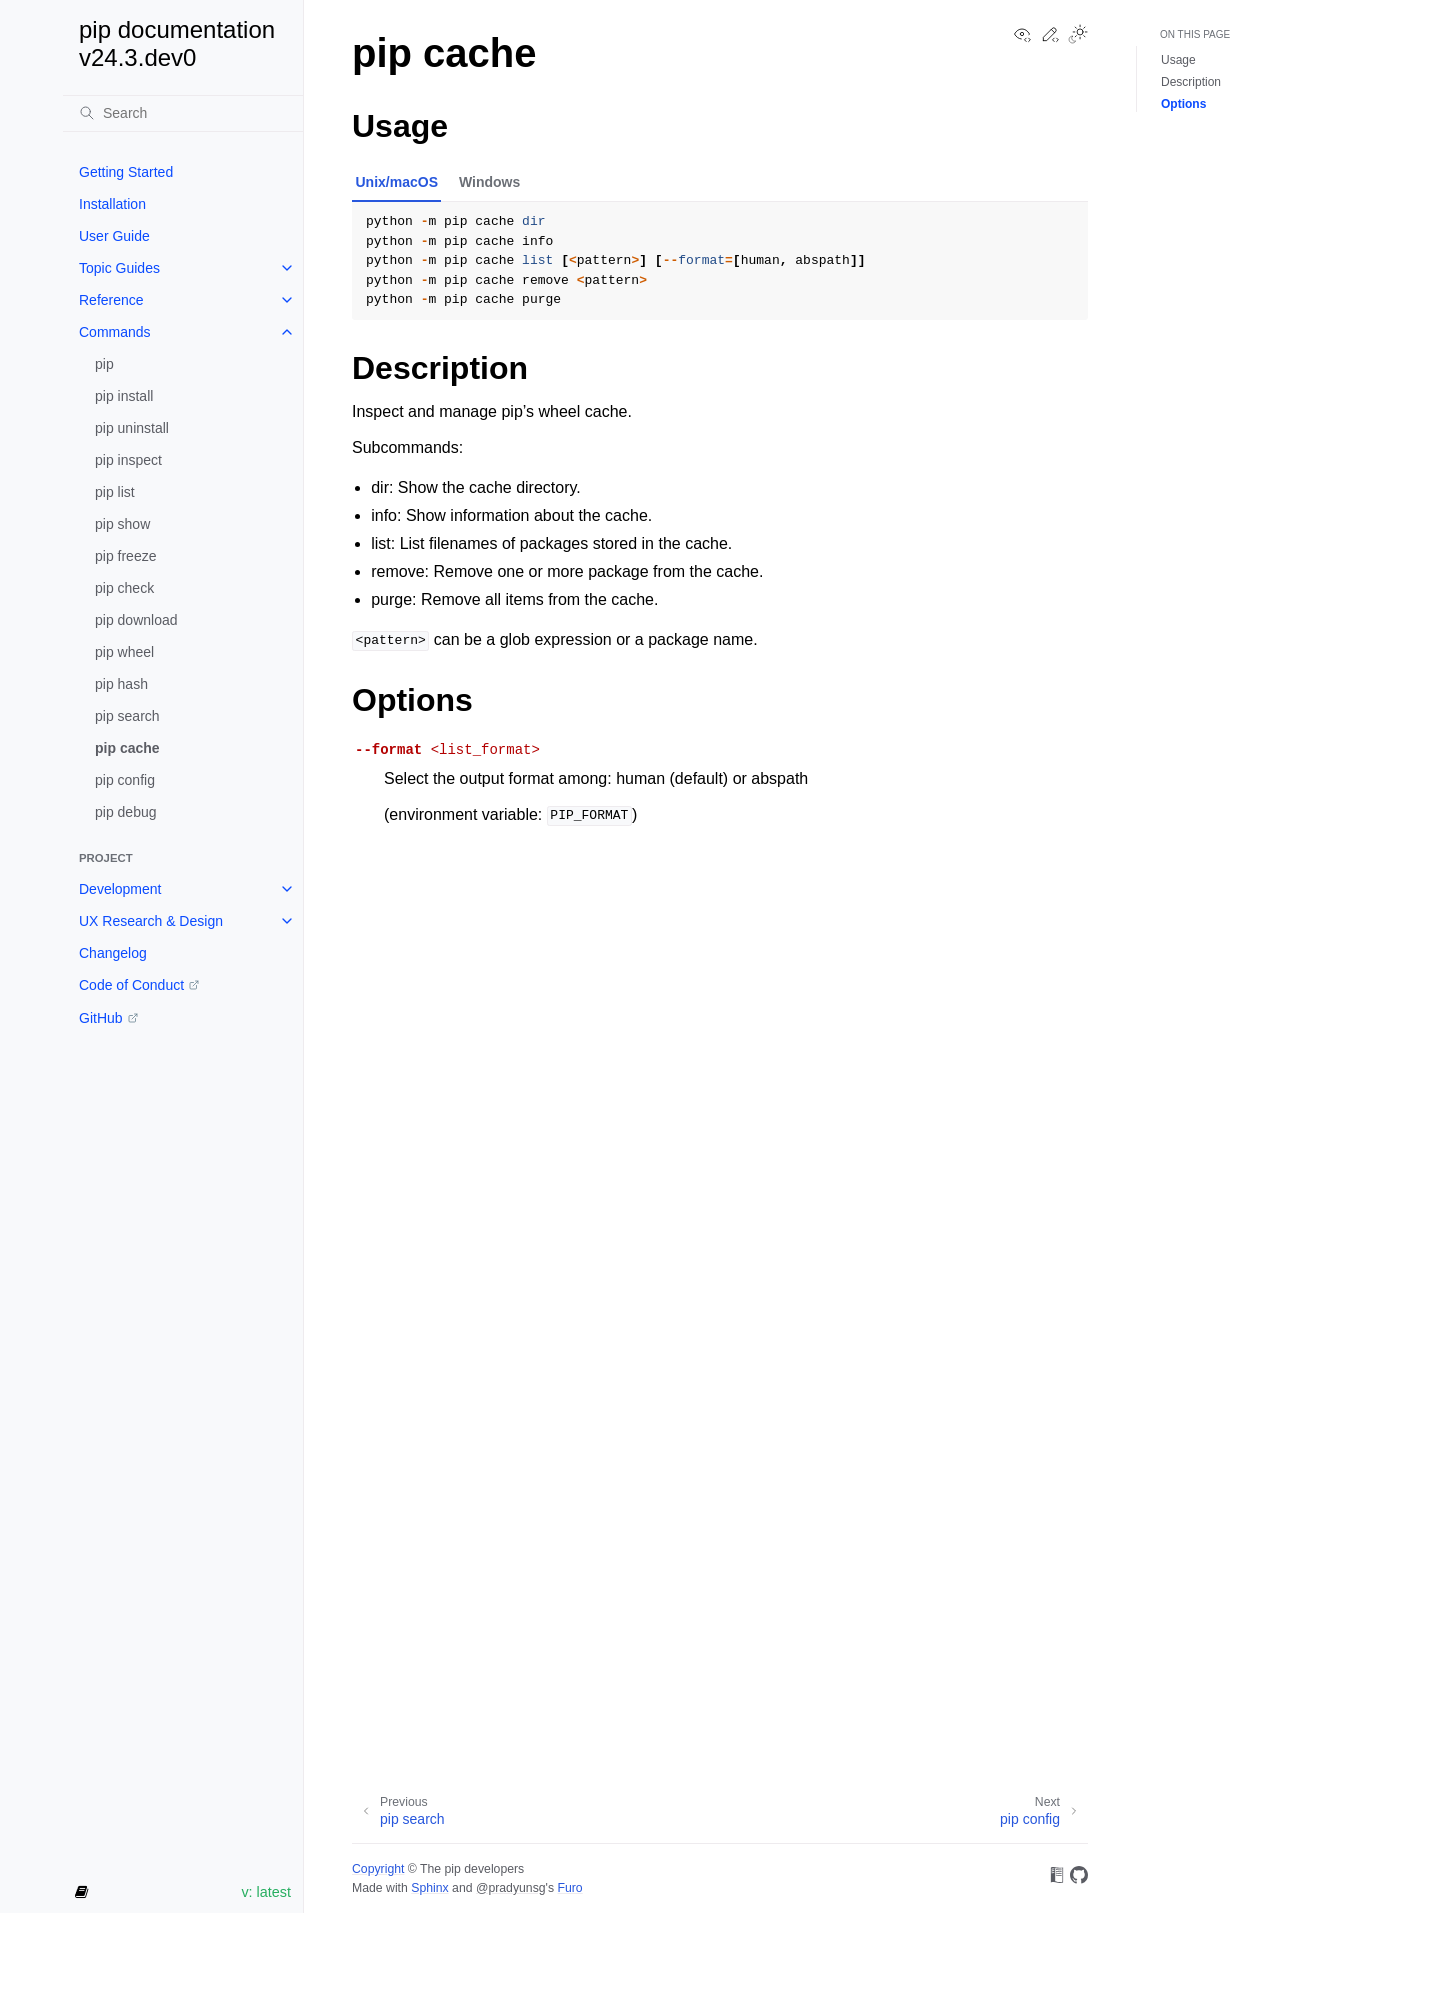Open the User Guide page
1440x2000 pixels.
[x=114, y=236]
